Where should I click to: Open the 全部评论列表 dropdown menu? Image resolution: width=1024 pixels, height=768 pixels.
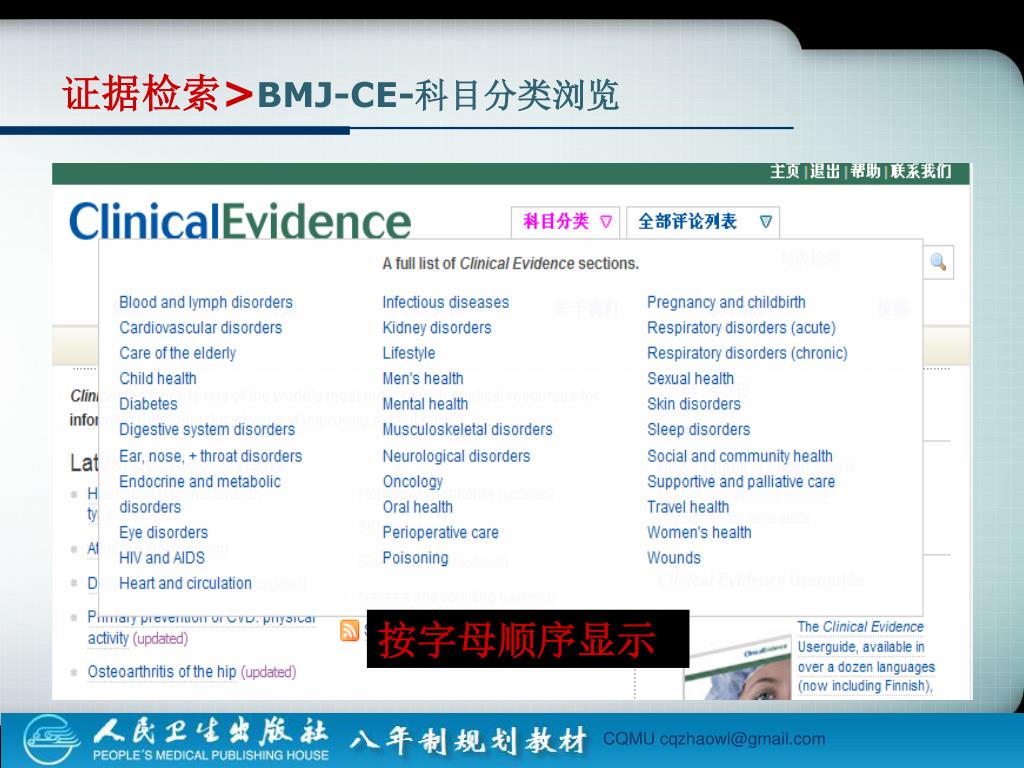click(703, 222)
